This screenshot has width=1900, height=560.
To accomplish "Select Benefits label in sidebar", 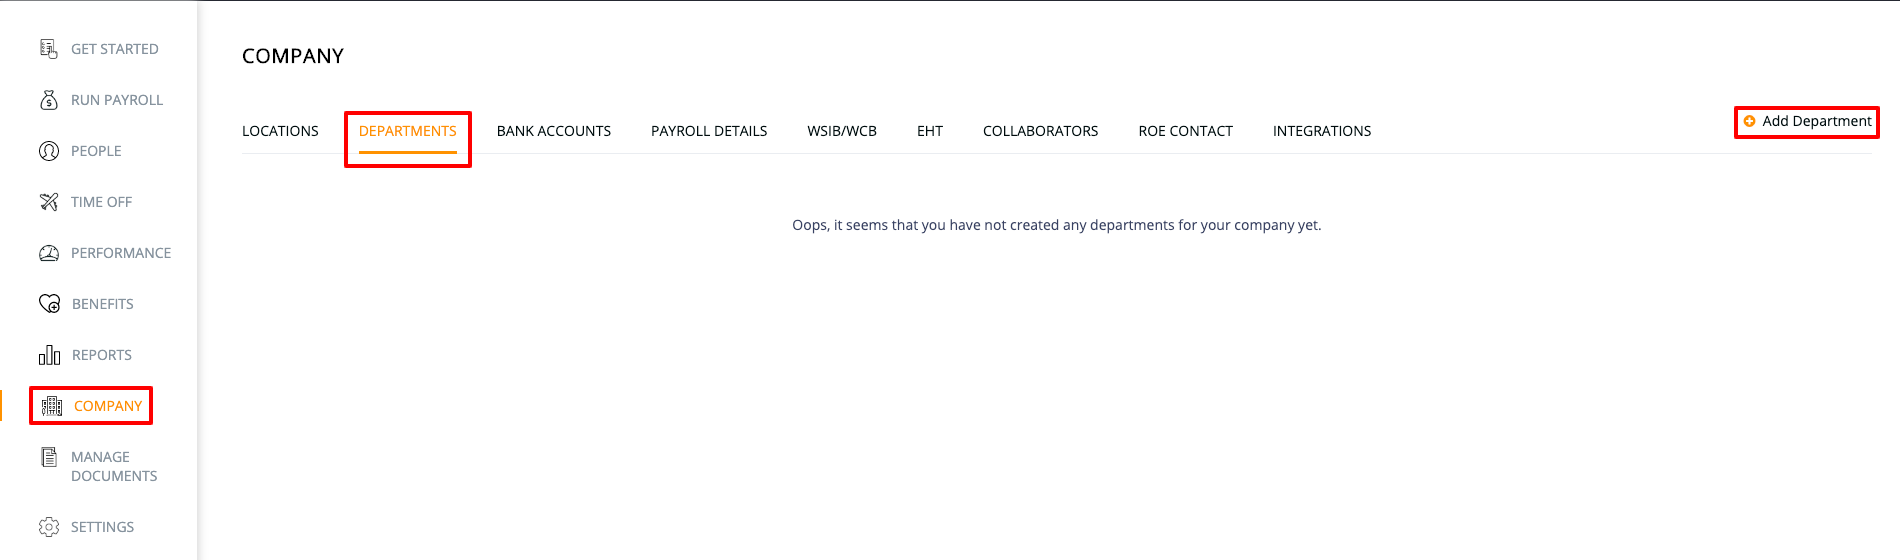I will coord(103,304).
